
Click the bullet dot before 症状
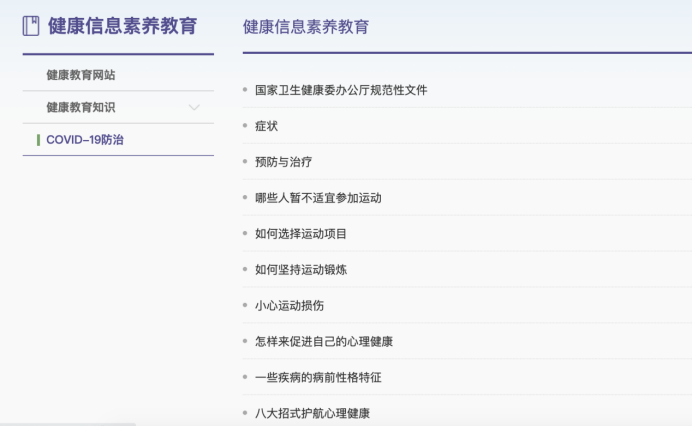pos(245,126)
